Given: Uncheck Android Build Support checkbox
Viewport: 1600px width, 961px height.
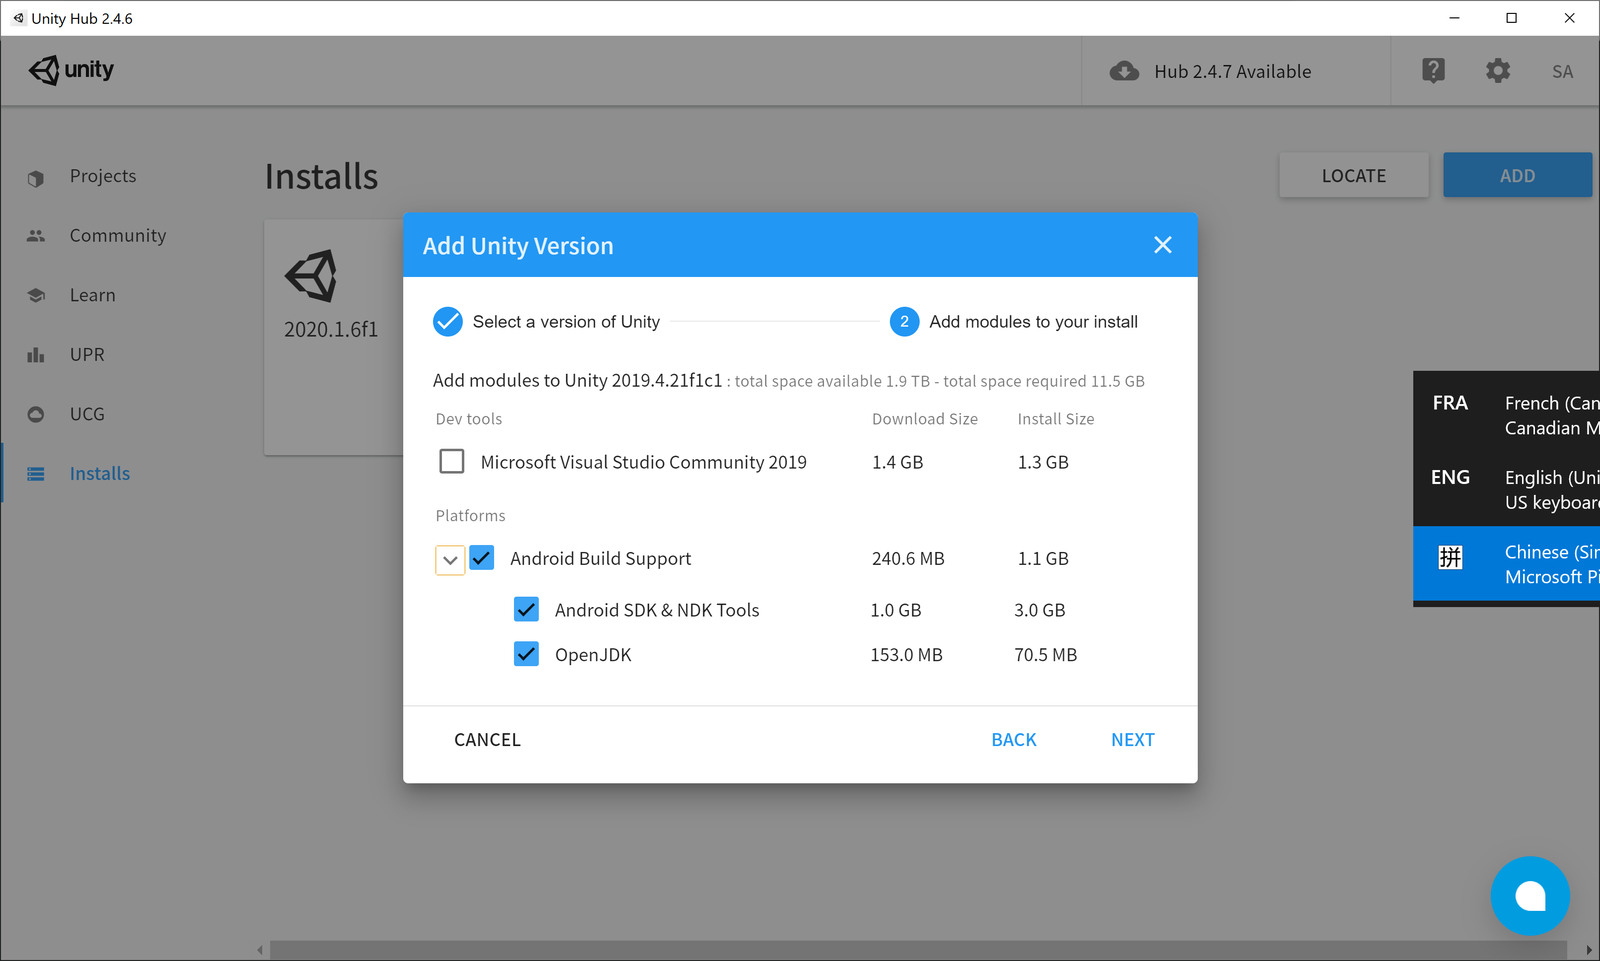Looking at the screenshot, I should 482,558.
